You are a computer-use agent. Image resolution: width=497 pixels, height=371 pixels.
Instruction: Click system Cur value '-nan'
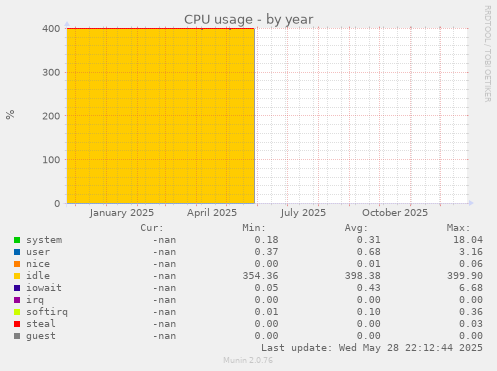[164, 240]
